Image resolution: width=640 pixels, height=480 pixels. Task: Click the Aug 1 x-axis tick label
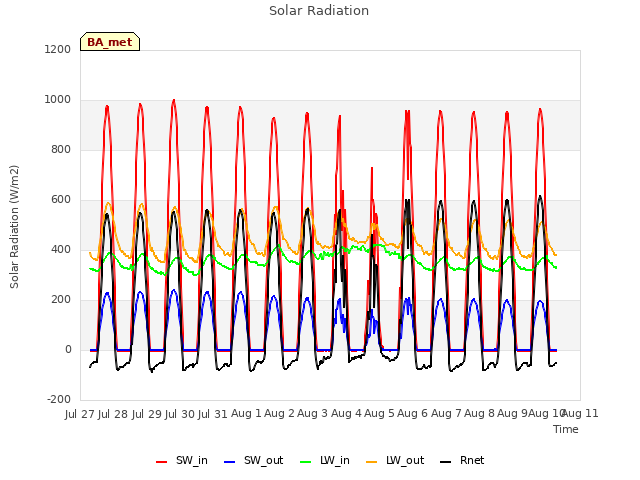[x=246, y=414]
